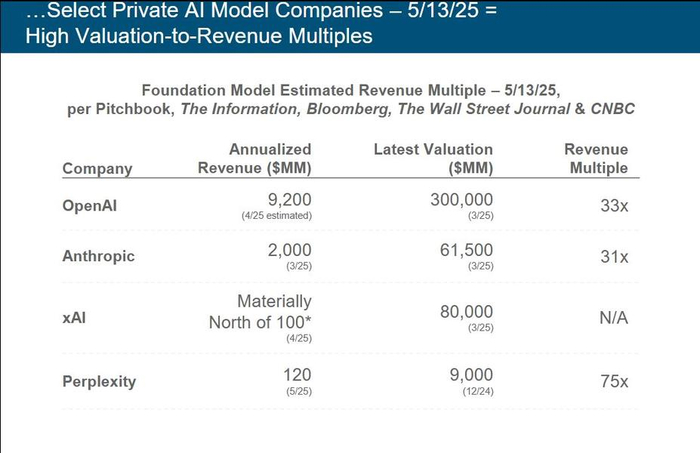The width and height of the screenshot is (700, 453).
Task: Select the 'High Valuation-to-Revenue Multiples' title line
Action: pyautogui.click(x=185, y=36)
